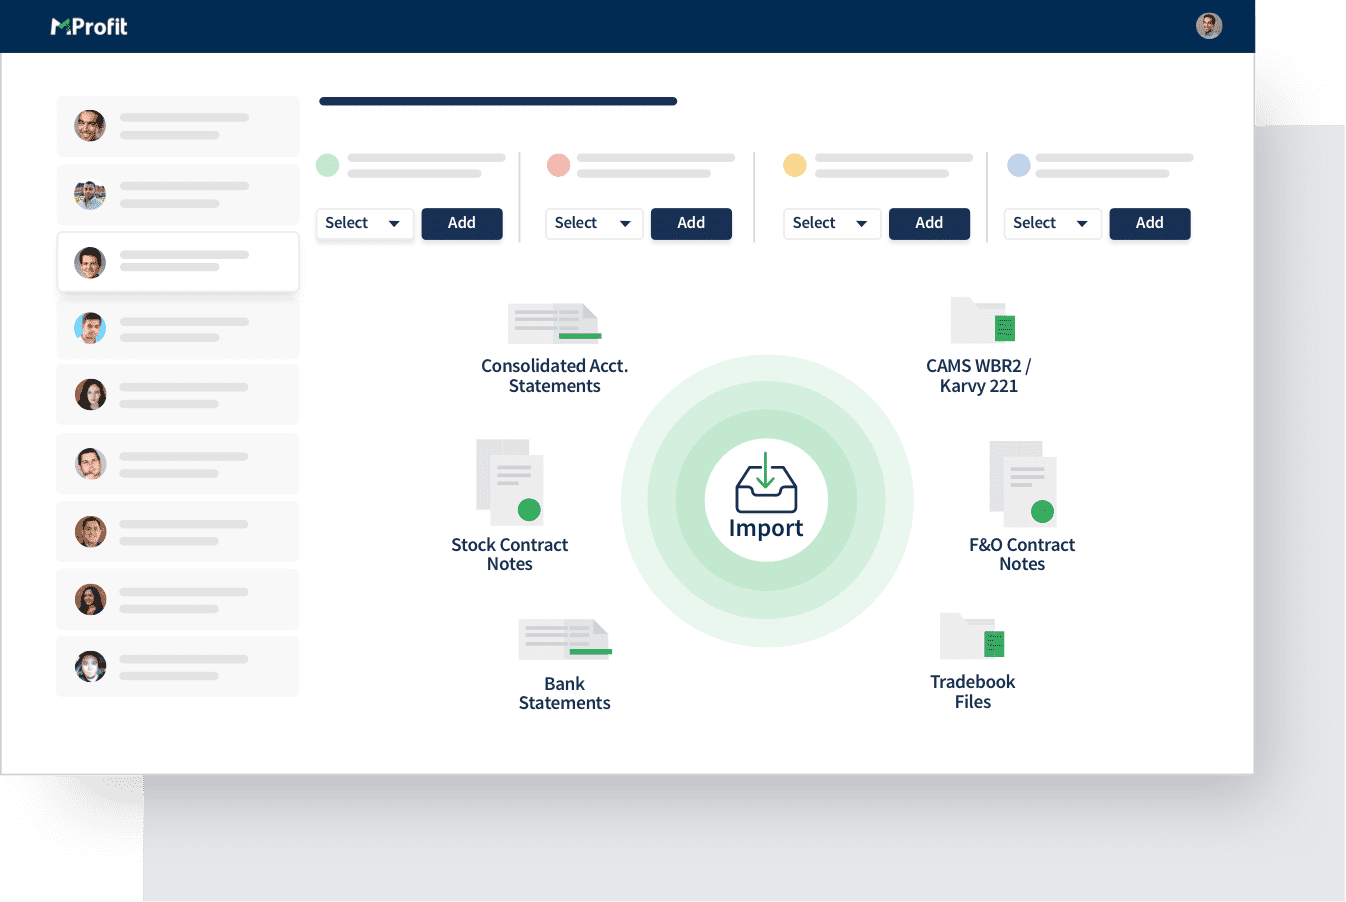The image size is (1346, 902).
Task: Open the Select dropdown beside blue dot
Action: tap(1052, 223)
